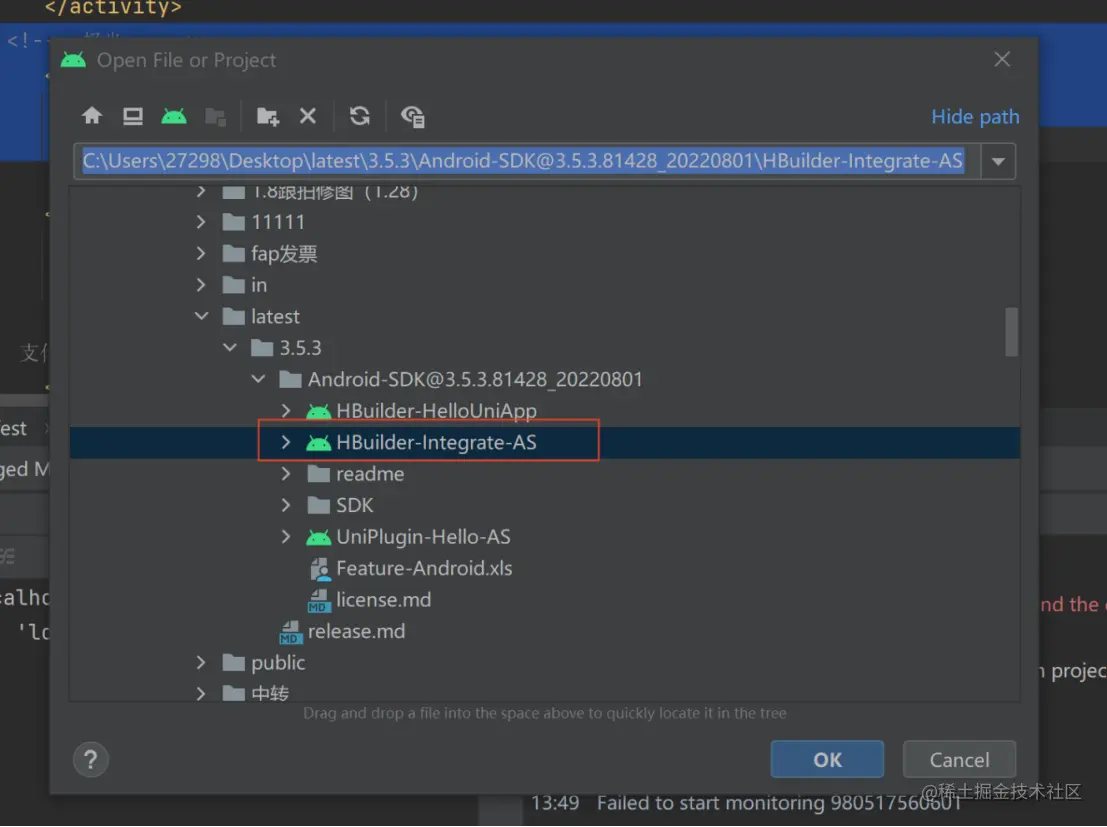
Task: Open the help question mark button
Action: (91, 760)
